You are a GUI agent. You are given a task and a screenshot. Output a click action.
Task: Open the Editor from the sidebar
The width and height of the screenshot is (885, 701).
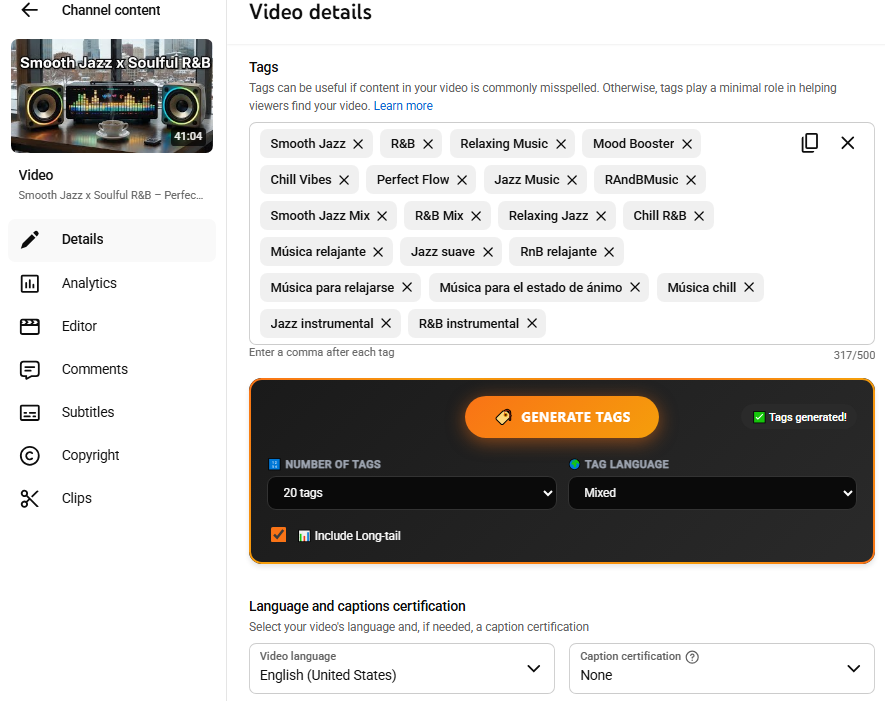point(79,326)
